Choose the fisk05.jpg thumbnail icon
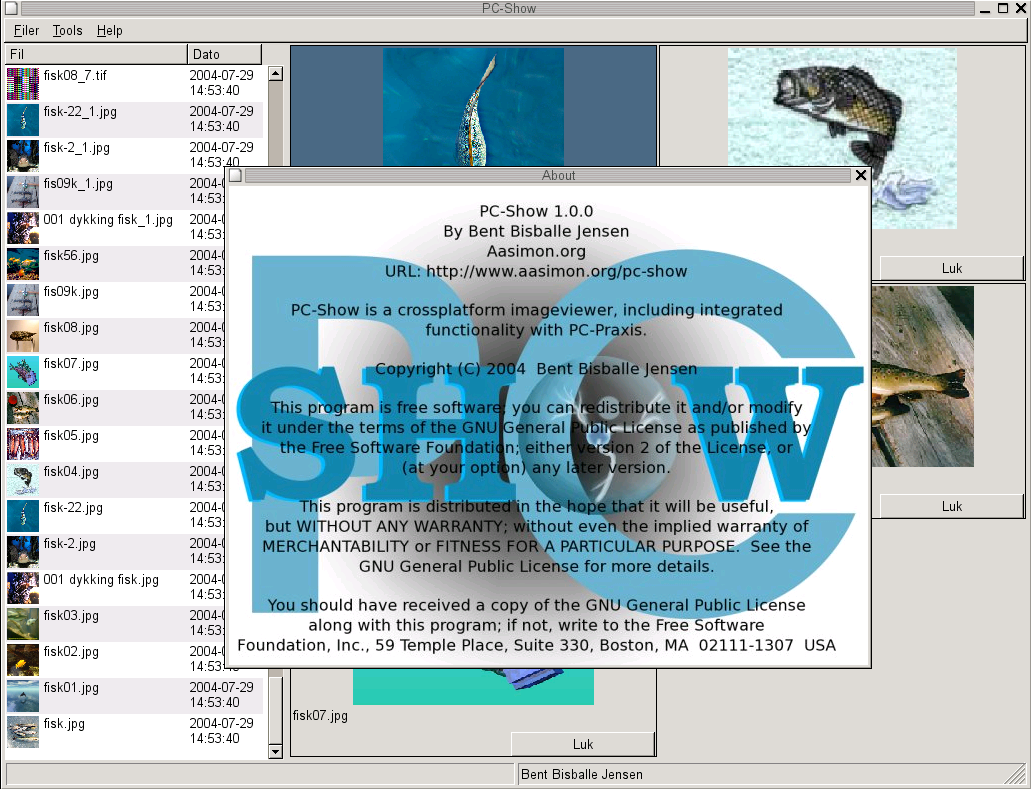This screenshot has width=1031, height=789. (23, 444)
